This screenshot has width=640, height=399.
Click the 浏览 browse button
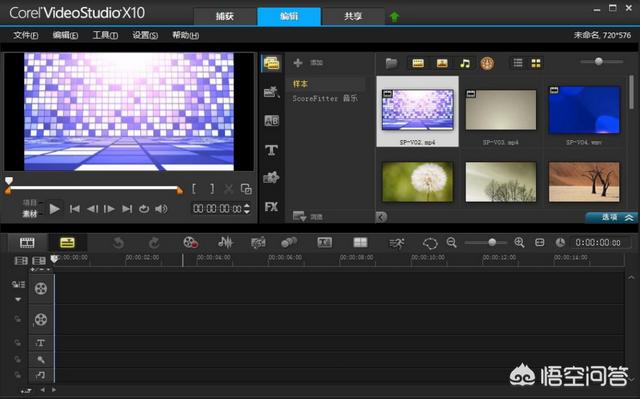(308, 217)
